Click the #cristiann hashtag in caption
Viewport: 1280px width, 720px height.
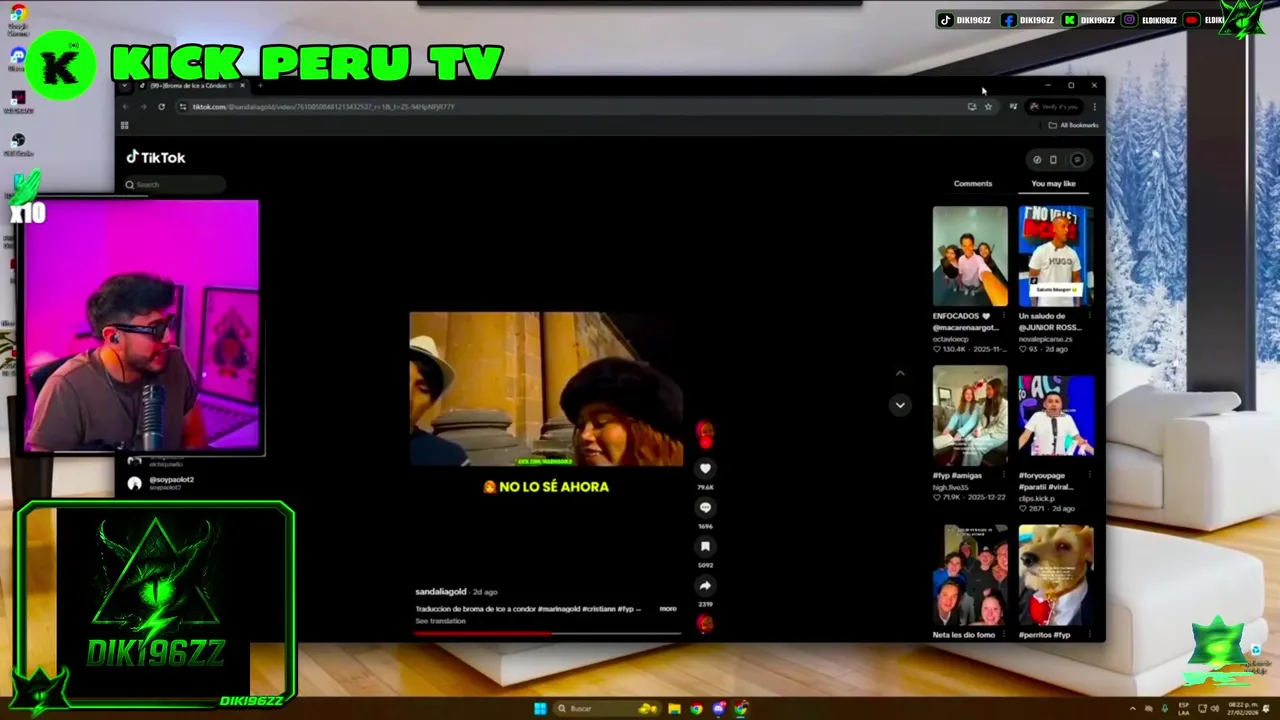[x=599, y=608]
